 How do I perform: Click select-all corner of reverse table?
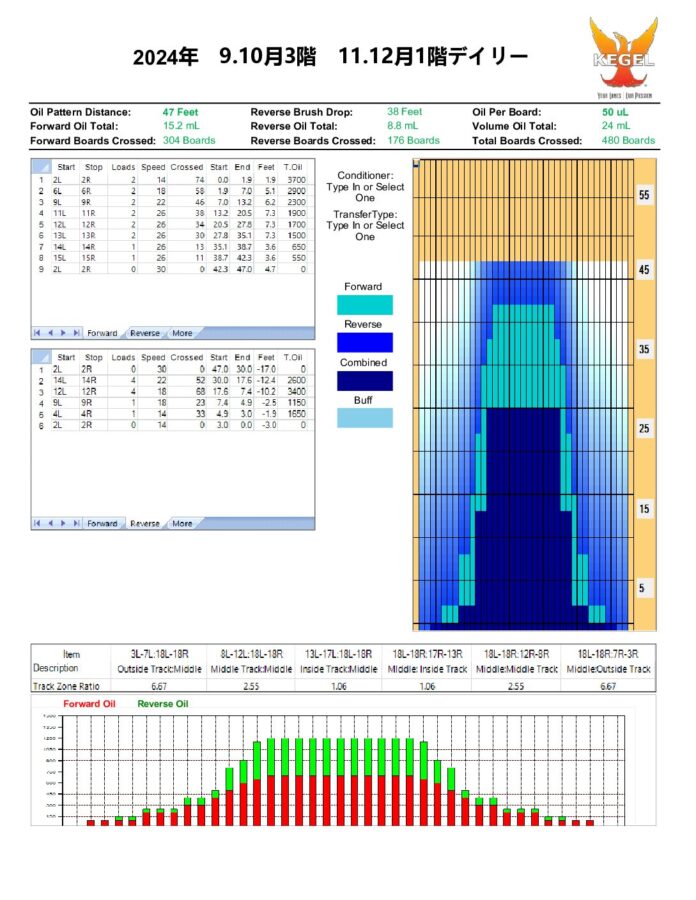(x=41, y=357)
